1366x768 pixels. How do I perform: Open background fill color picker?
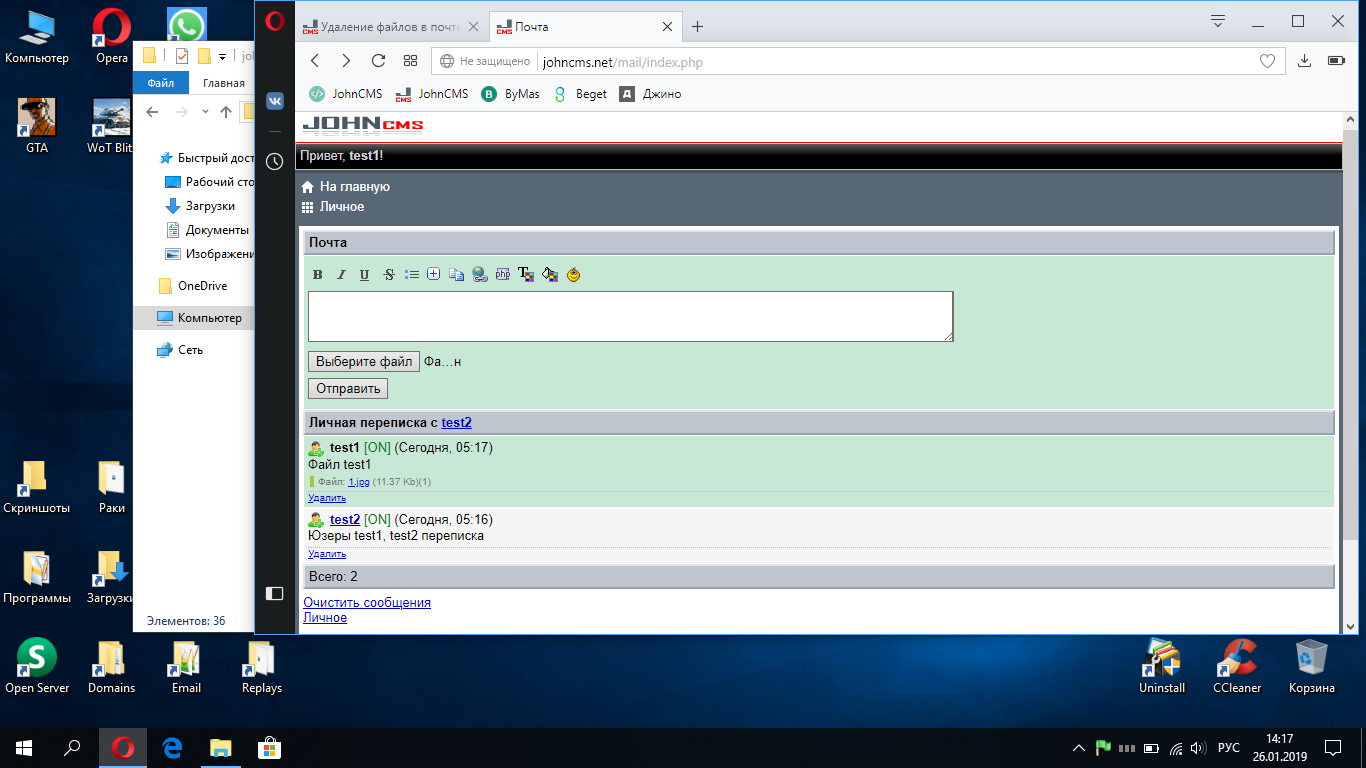click(x=549, y=275)
